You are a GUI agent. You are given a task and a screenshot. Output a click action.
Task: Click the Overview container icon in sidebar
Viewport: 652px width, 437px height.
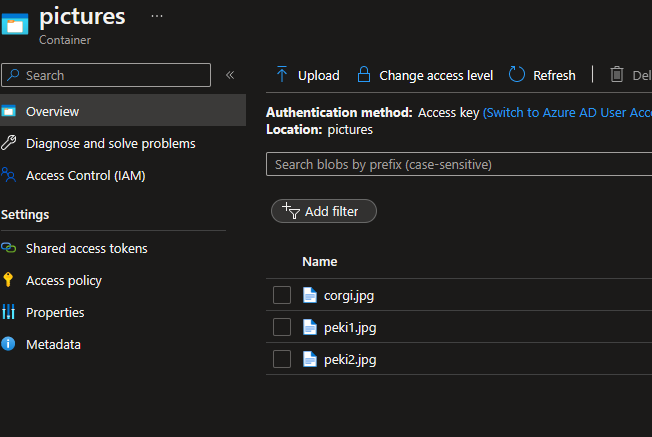9,111
